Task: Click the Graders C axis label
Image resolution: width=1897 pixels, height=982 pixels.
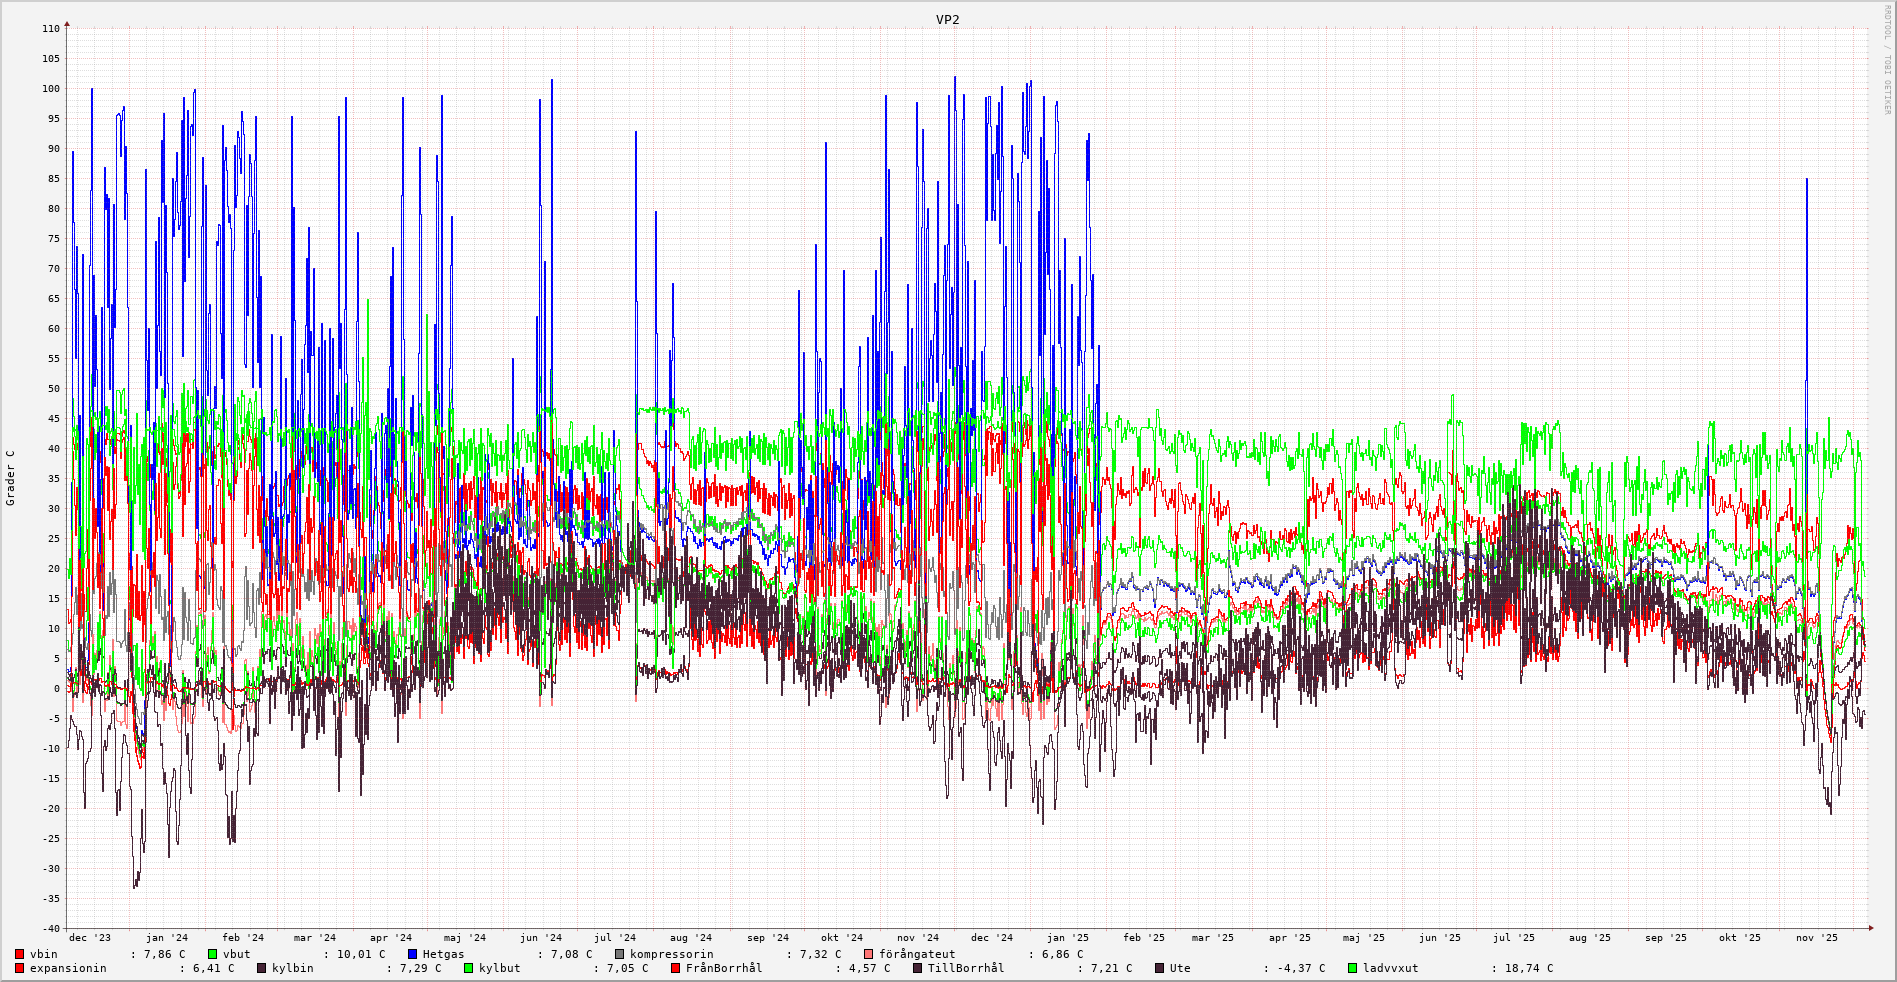Action: [11, 477]
